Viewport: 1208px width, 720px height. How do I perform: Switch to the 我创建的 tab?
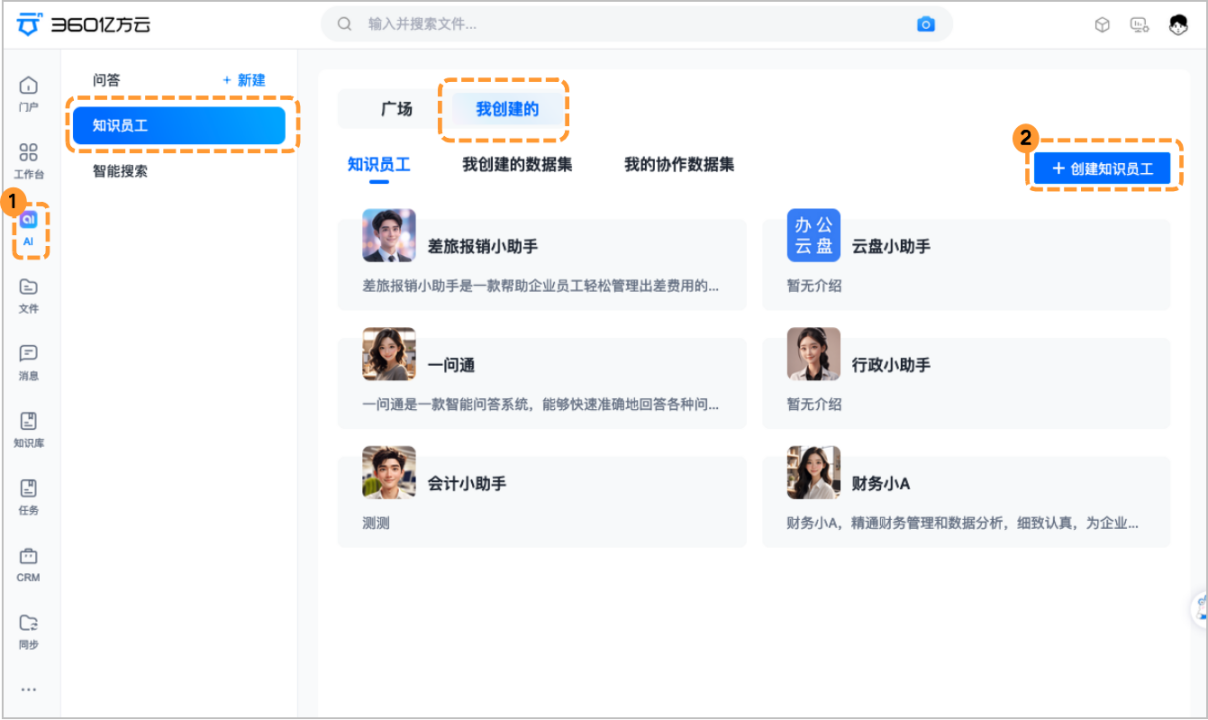[x=507, y=109]
